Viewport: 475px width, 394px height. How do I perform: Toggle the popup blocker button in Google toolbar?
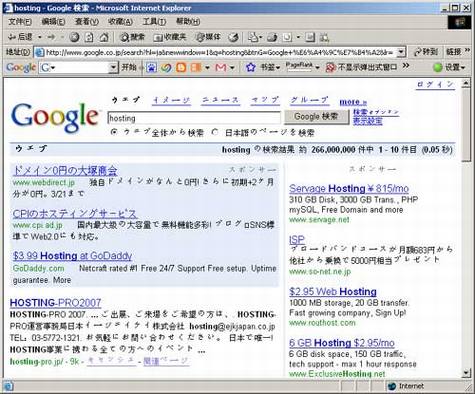coord(361,68)
